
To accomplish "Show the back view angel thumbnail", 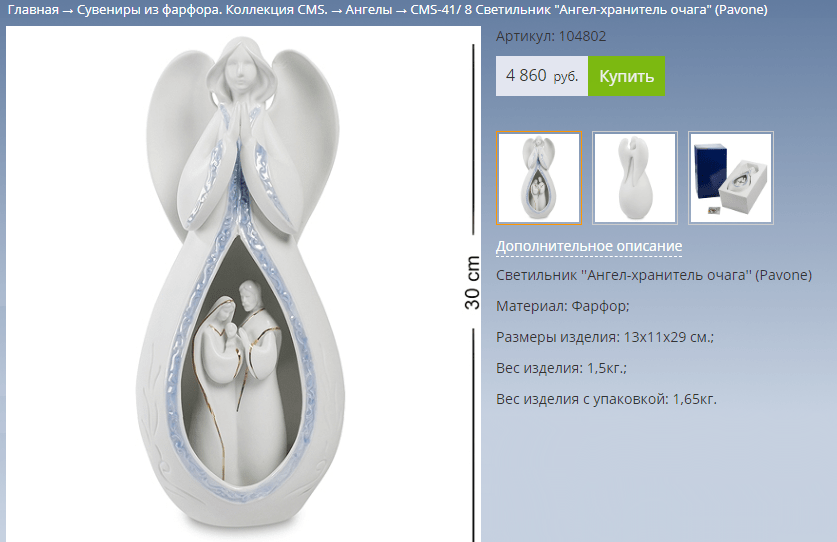I will (x=635, y=177).
